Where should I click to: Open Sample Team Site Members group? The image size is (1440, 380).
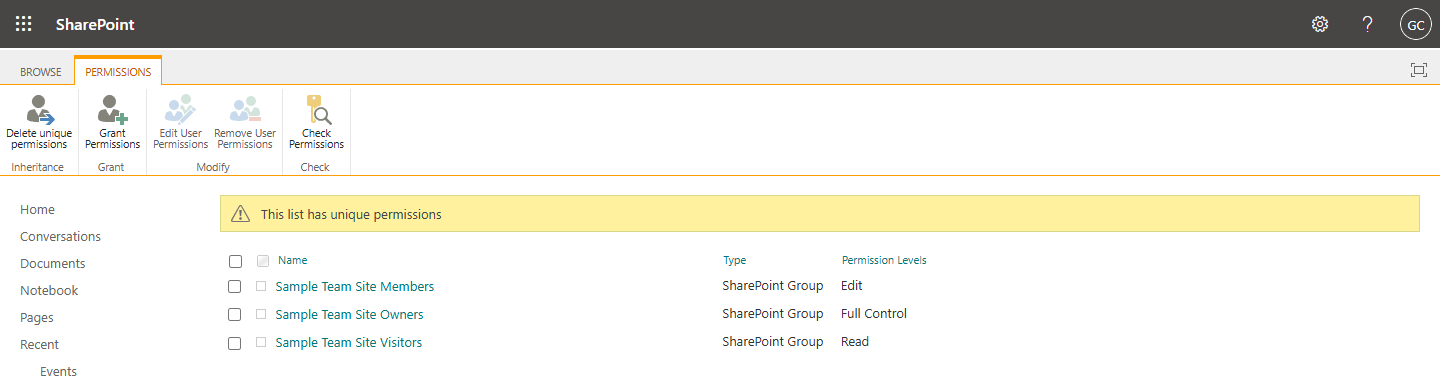355,286
